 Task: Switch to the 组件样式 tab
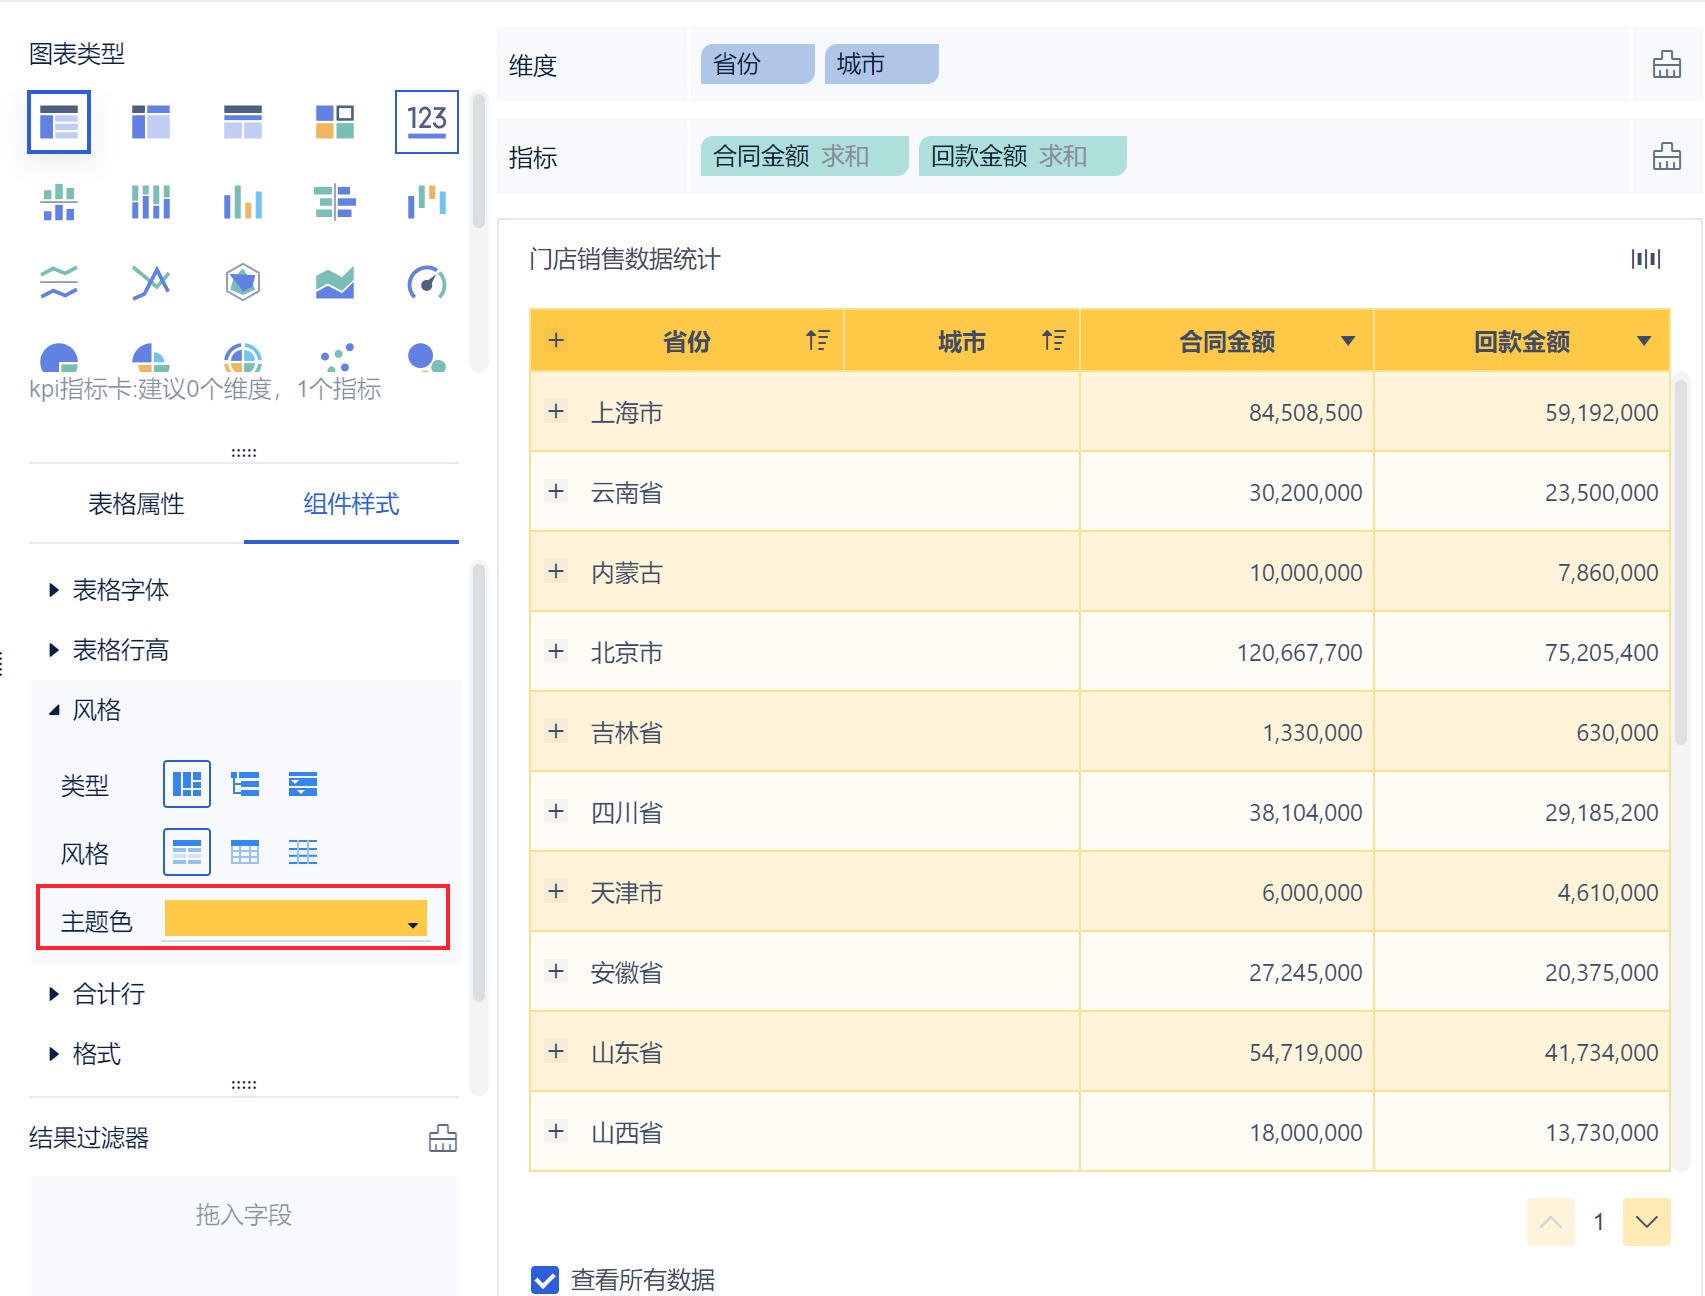coord(351,504)
